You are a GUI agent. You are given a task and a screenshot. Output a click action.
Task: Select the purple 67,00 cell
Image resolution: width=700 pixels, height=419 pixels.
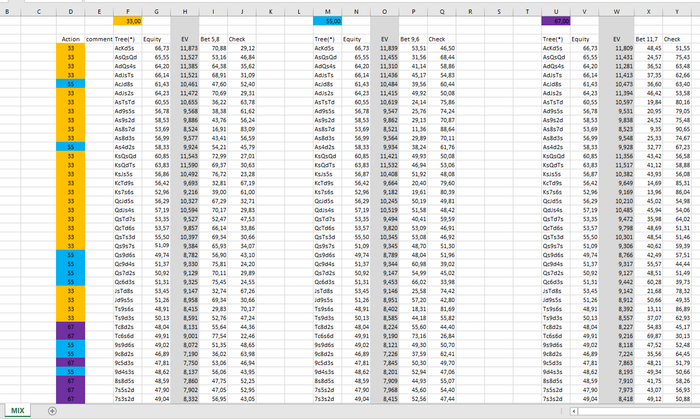coord(556,21)
